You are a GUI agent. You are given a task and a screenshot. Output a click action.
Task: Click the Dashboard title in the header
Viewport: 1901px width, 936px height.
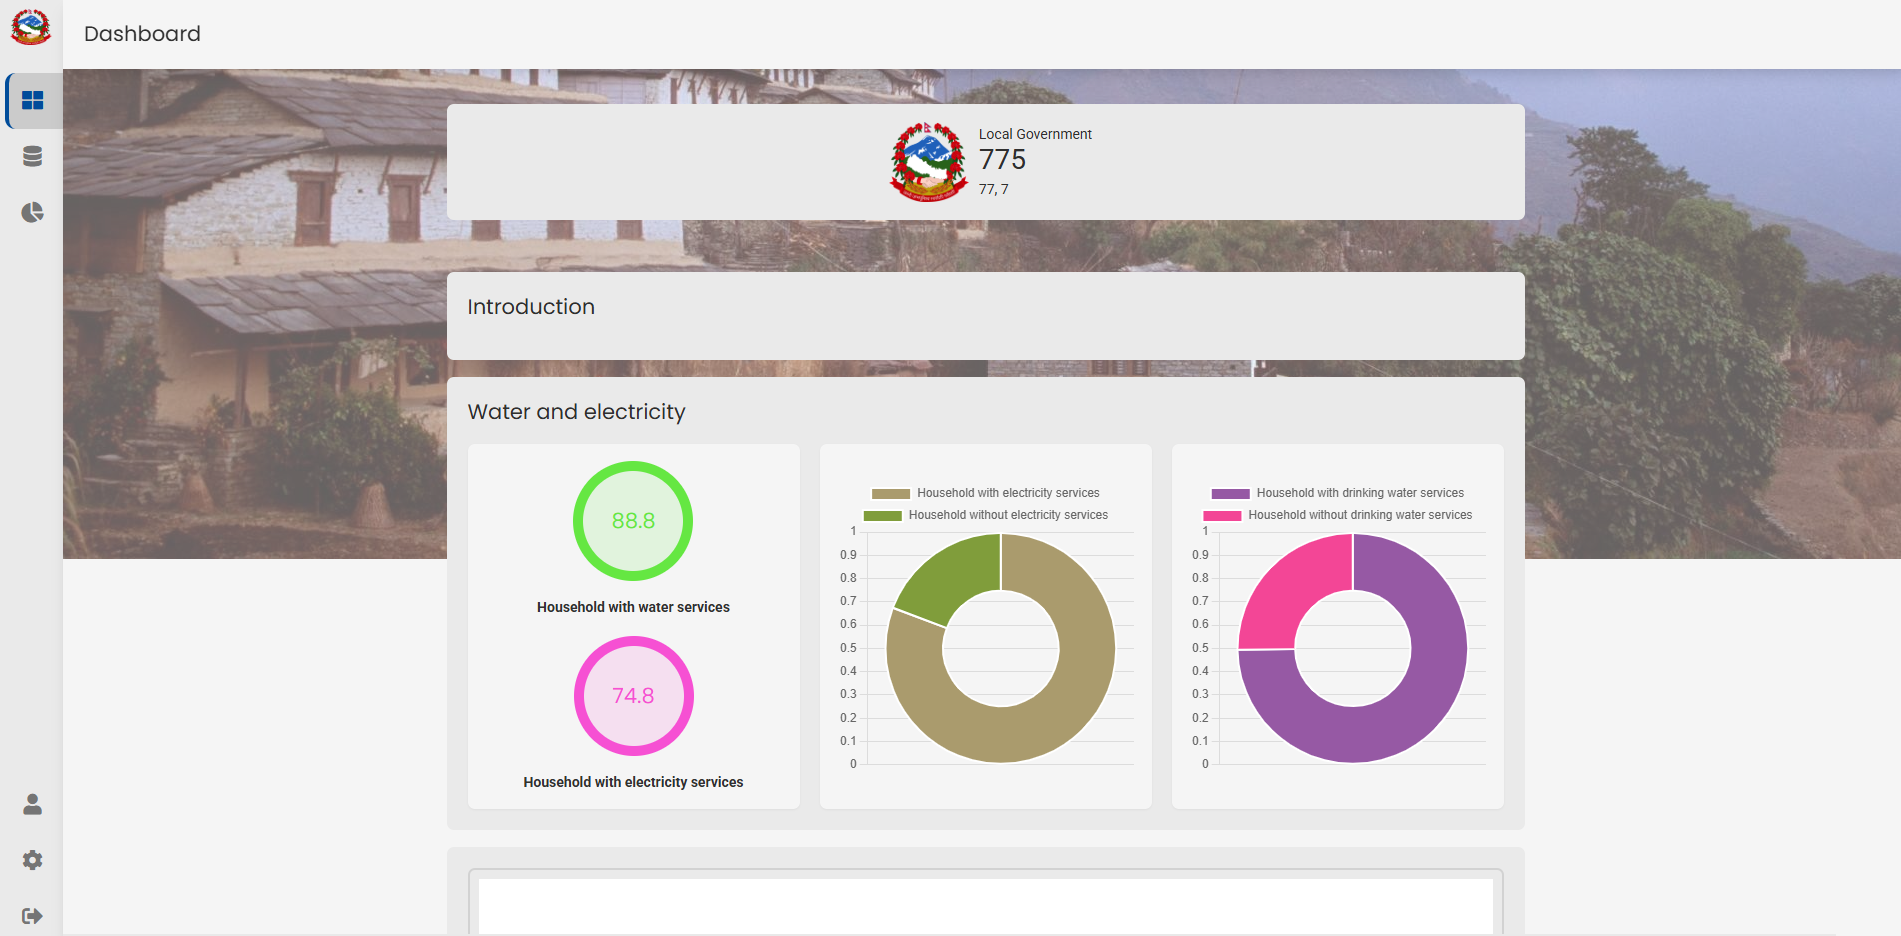pyautogui.click(x=142, y=33)
